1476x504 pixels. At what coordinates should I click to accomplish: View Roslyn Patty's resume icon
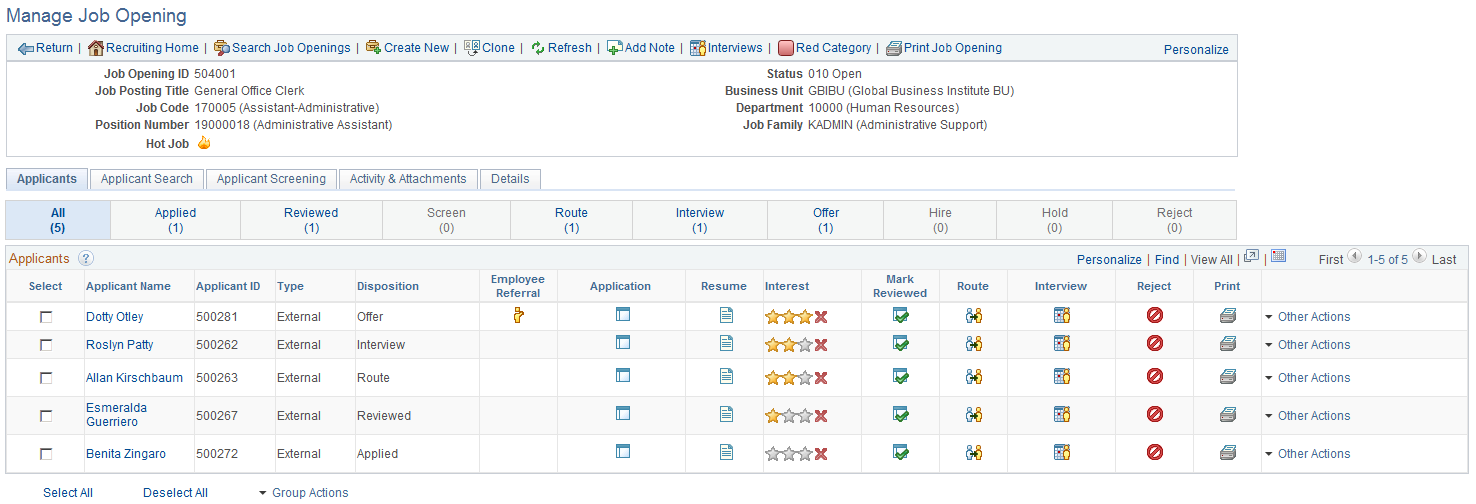point(726,343)
